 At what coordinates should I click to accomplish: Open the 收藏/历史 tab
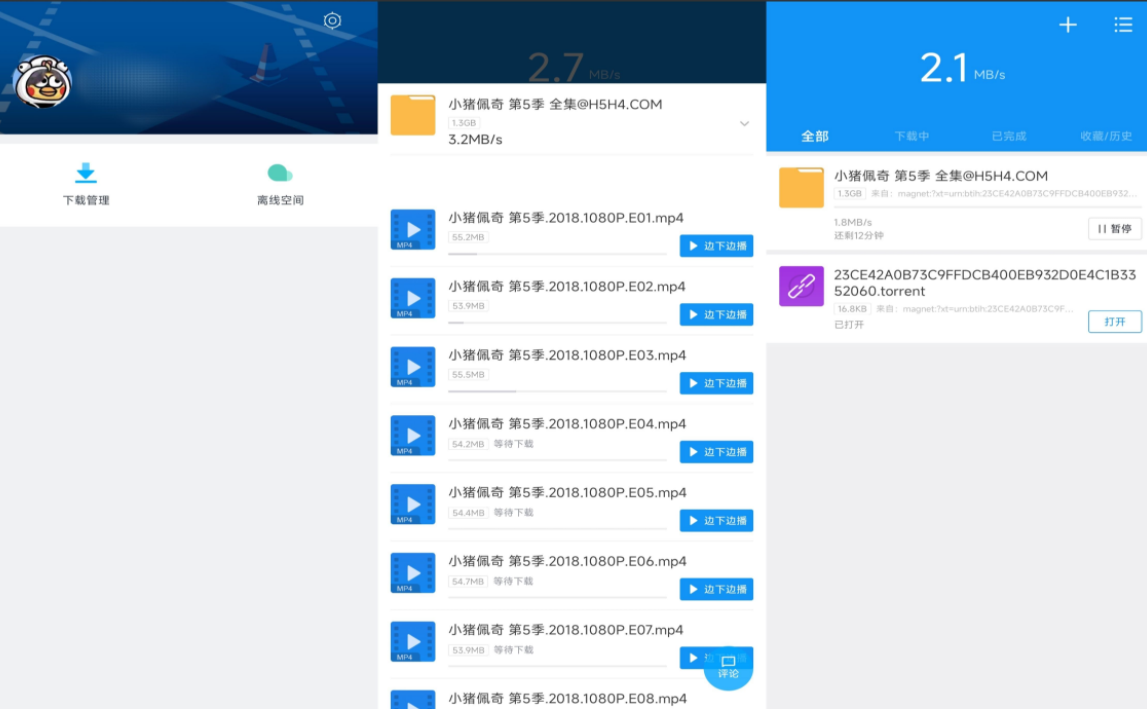[1106, 136]
